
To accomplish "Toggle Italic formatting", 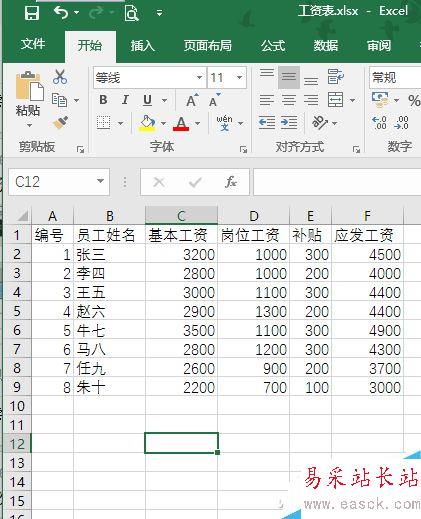I will (x=125, y=100).
